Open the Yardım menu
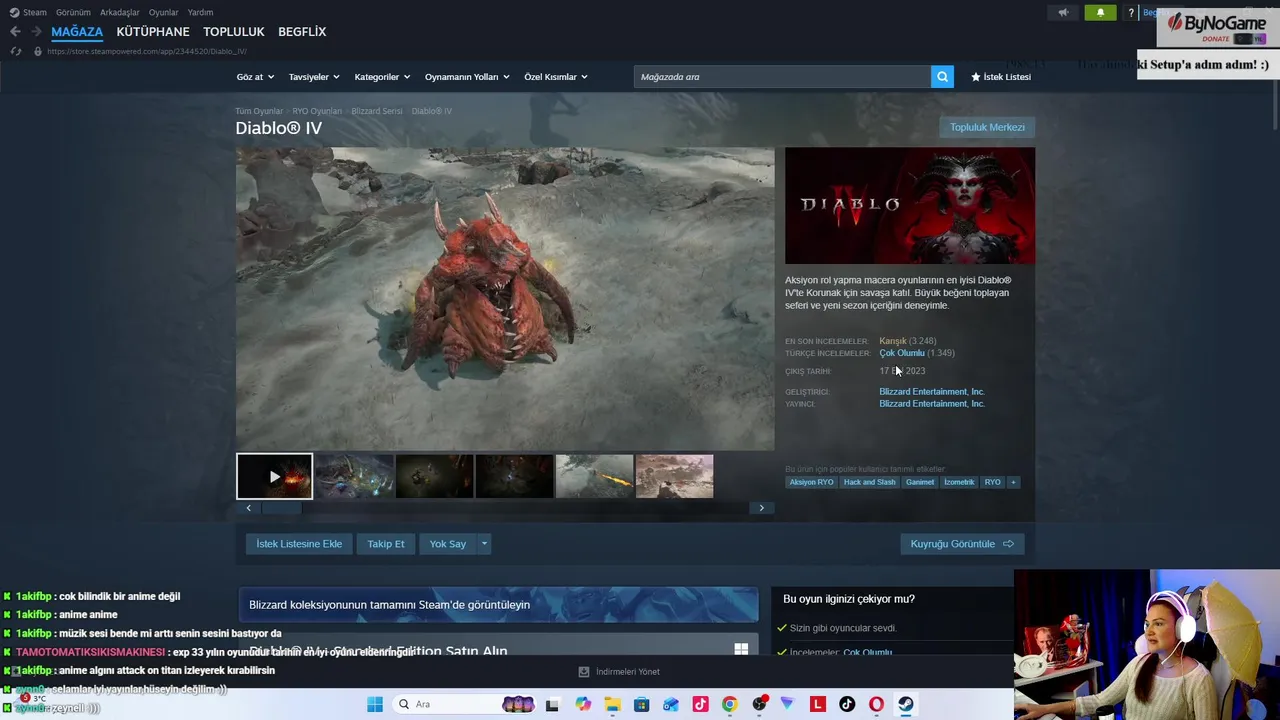This screenshot has width=1280, height=720. (200, 12)
